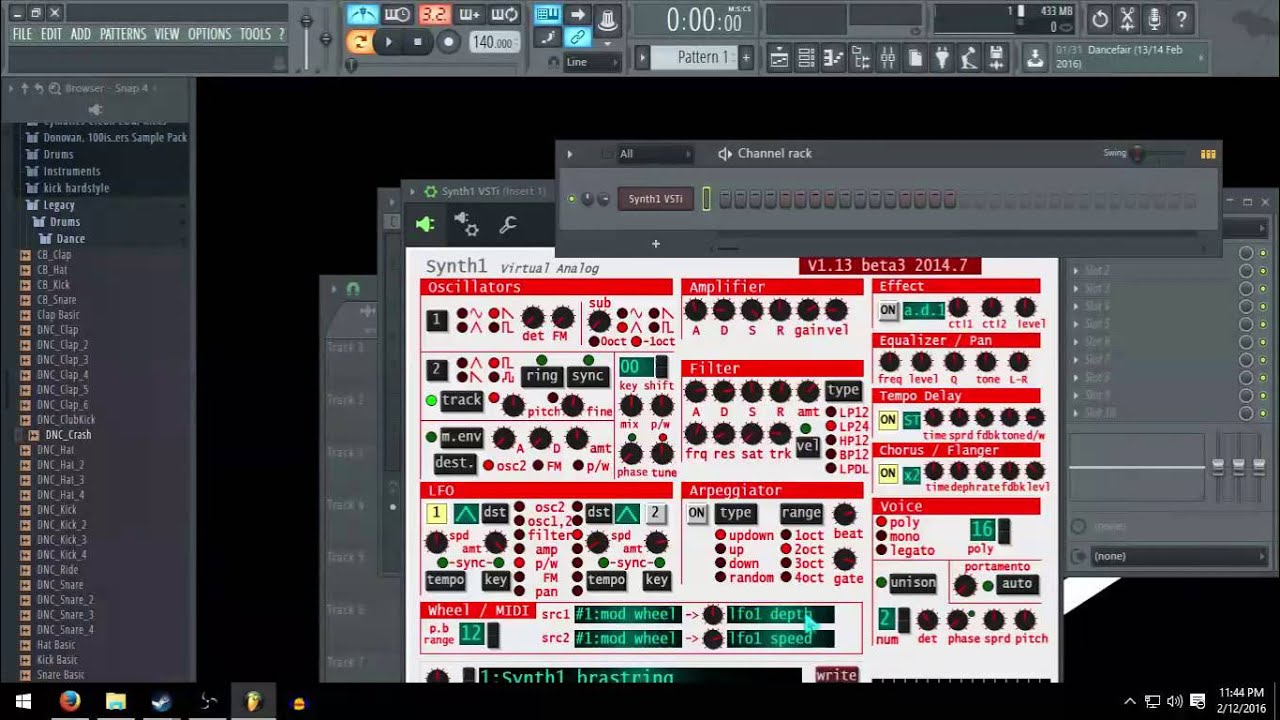Click the metronome icon in top toolbar
1280x720 pixels.
pos(362,14)
